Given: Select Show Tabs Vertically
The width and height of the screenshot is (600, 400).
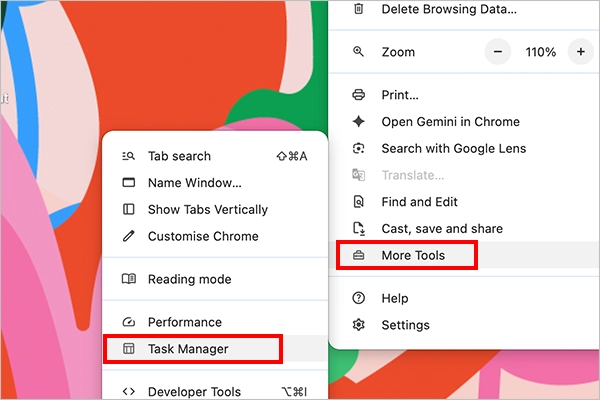Looking at the screenshot, I should (215, 209).
